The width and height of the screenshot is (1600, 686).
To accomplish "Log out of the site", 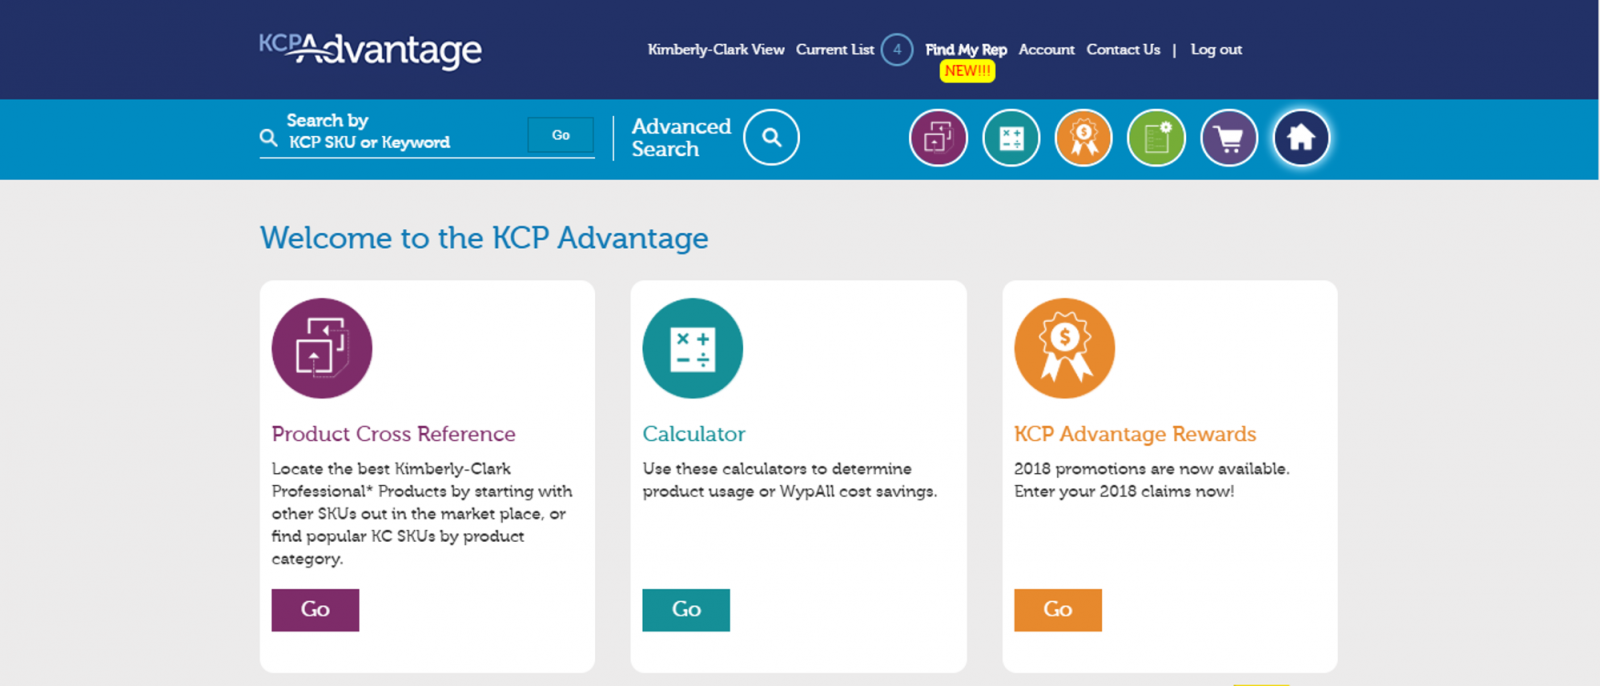I will click(1216, 49).
